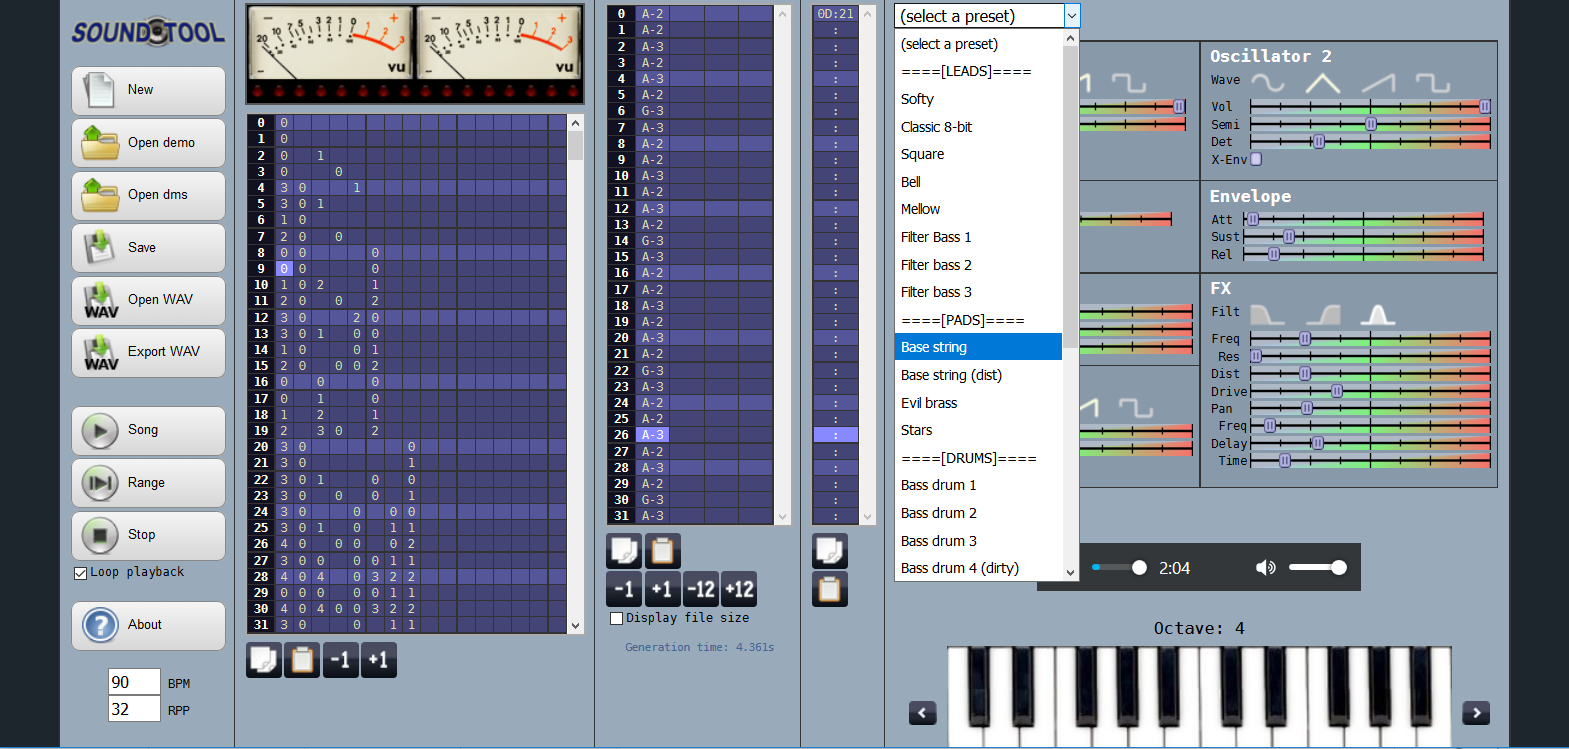Click the FX Drive slider handle
The image size is (1569, 749).
[1337, 391]
